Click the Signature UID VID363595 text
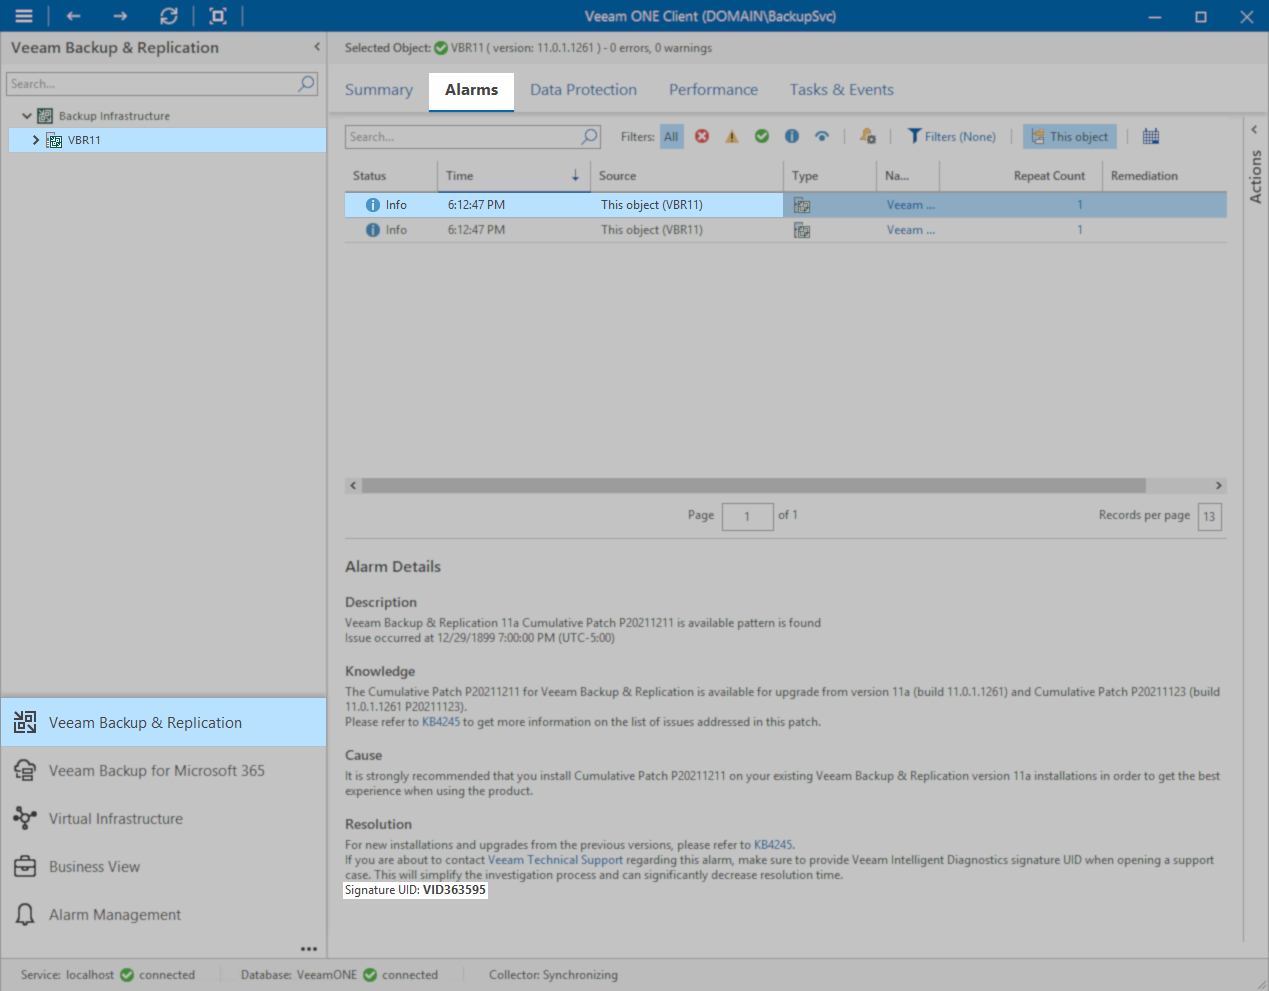Screen dimensions: 1269x991 (x=415, y=890)
